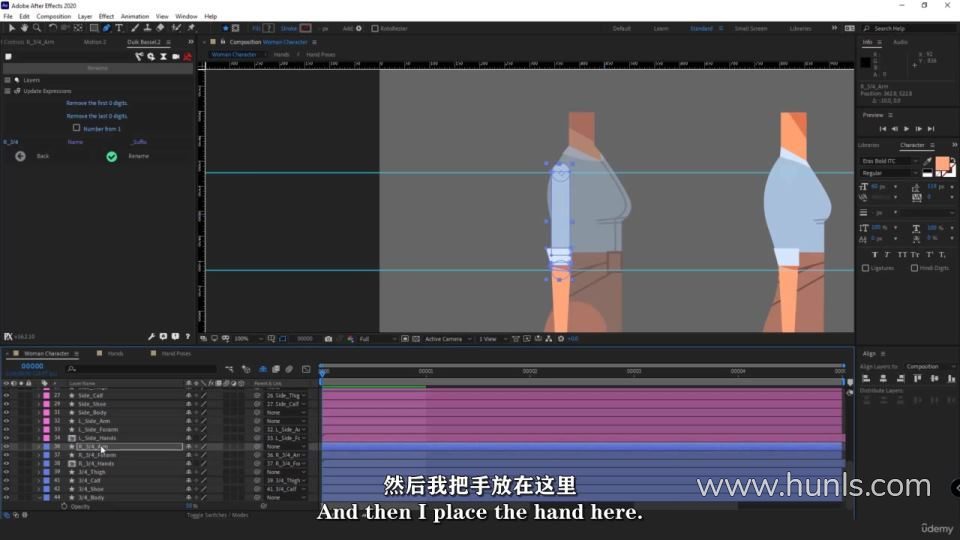Viewport: 960px width, 540px height.
Task: Step to the next frame in Preview
Action: click(x=919, y=129)
